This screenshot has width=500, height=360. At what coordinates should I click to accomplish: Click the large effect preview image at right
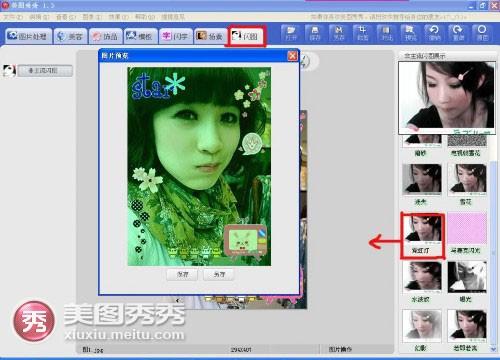(x=447, y=98)
